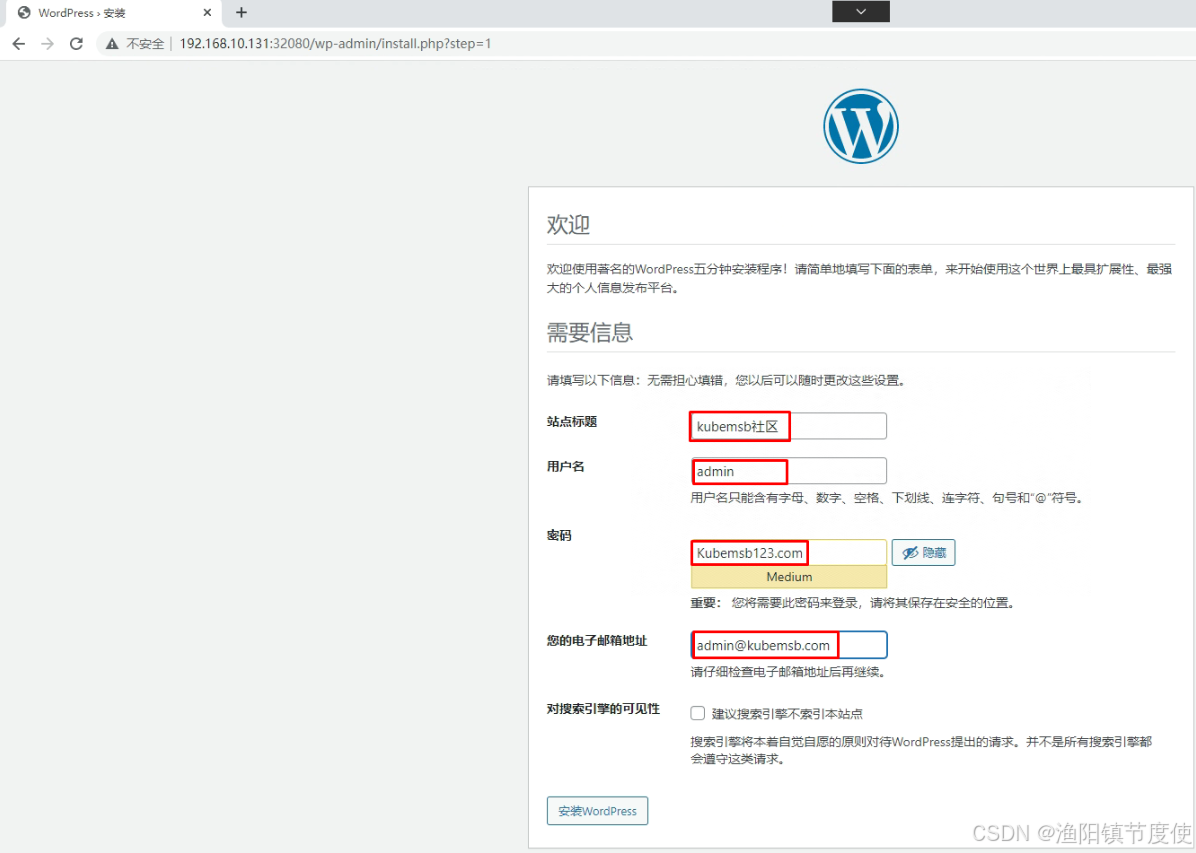Expand the dark chevron dropdown at top
This screenshot has height=853, width=1196.
[860, 11]
